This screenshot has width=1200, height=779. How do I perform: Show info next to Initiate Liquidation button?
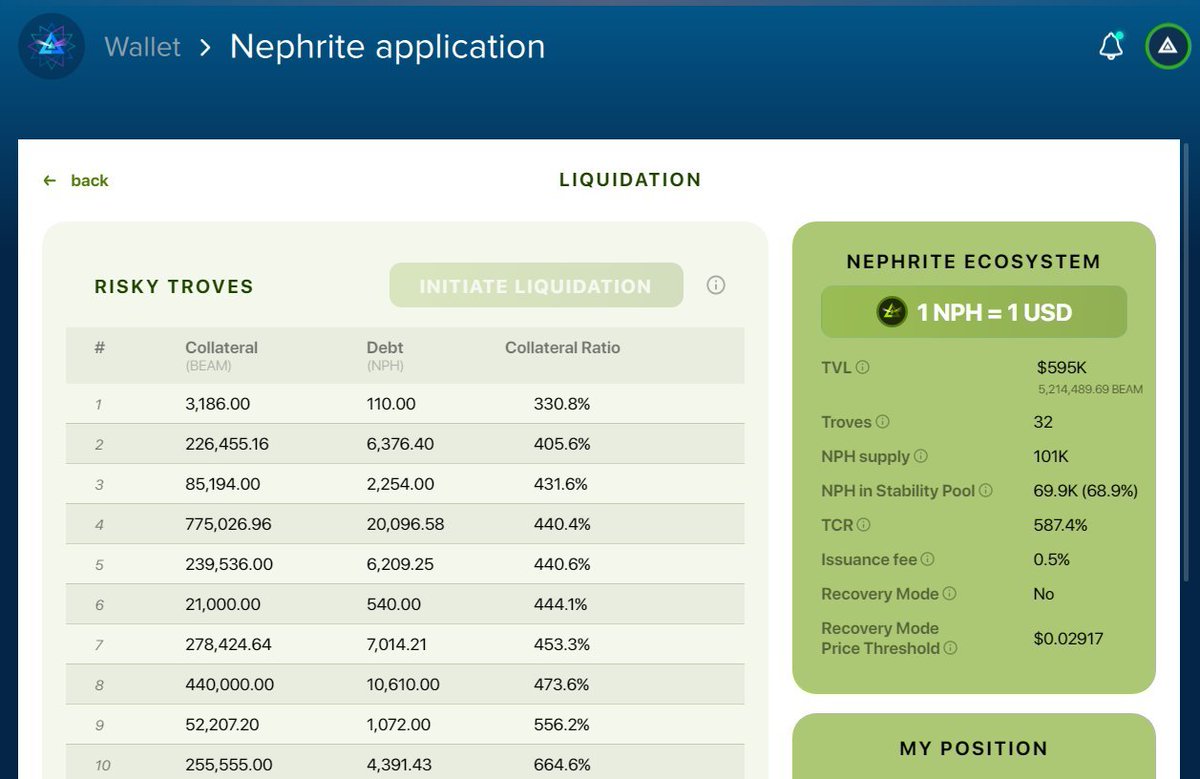tap(715, 285)
